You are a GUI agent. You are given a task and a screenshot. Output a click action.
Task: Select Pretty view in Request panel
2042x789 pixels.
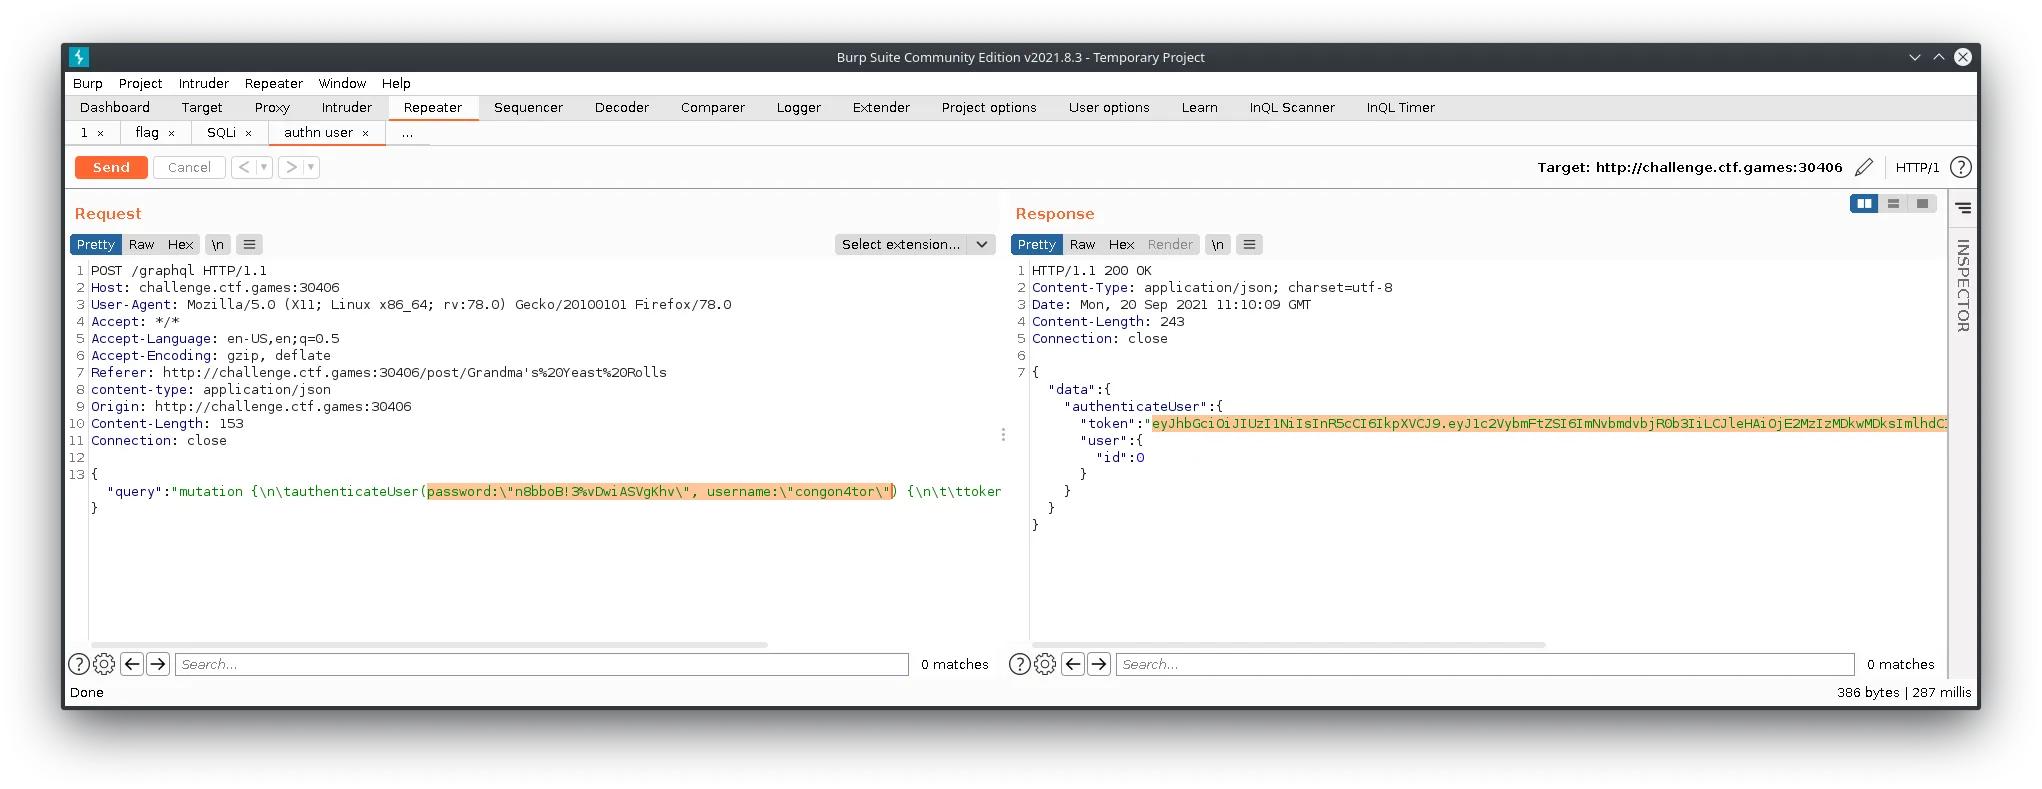click(96, 244)
